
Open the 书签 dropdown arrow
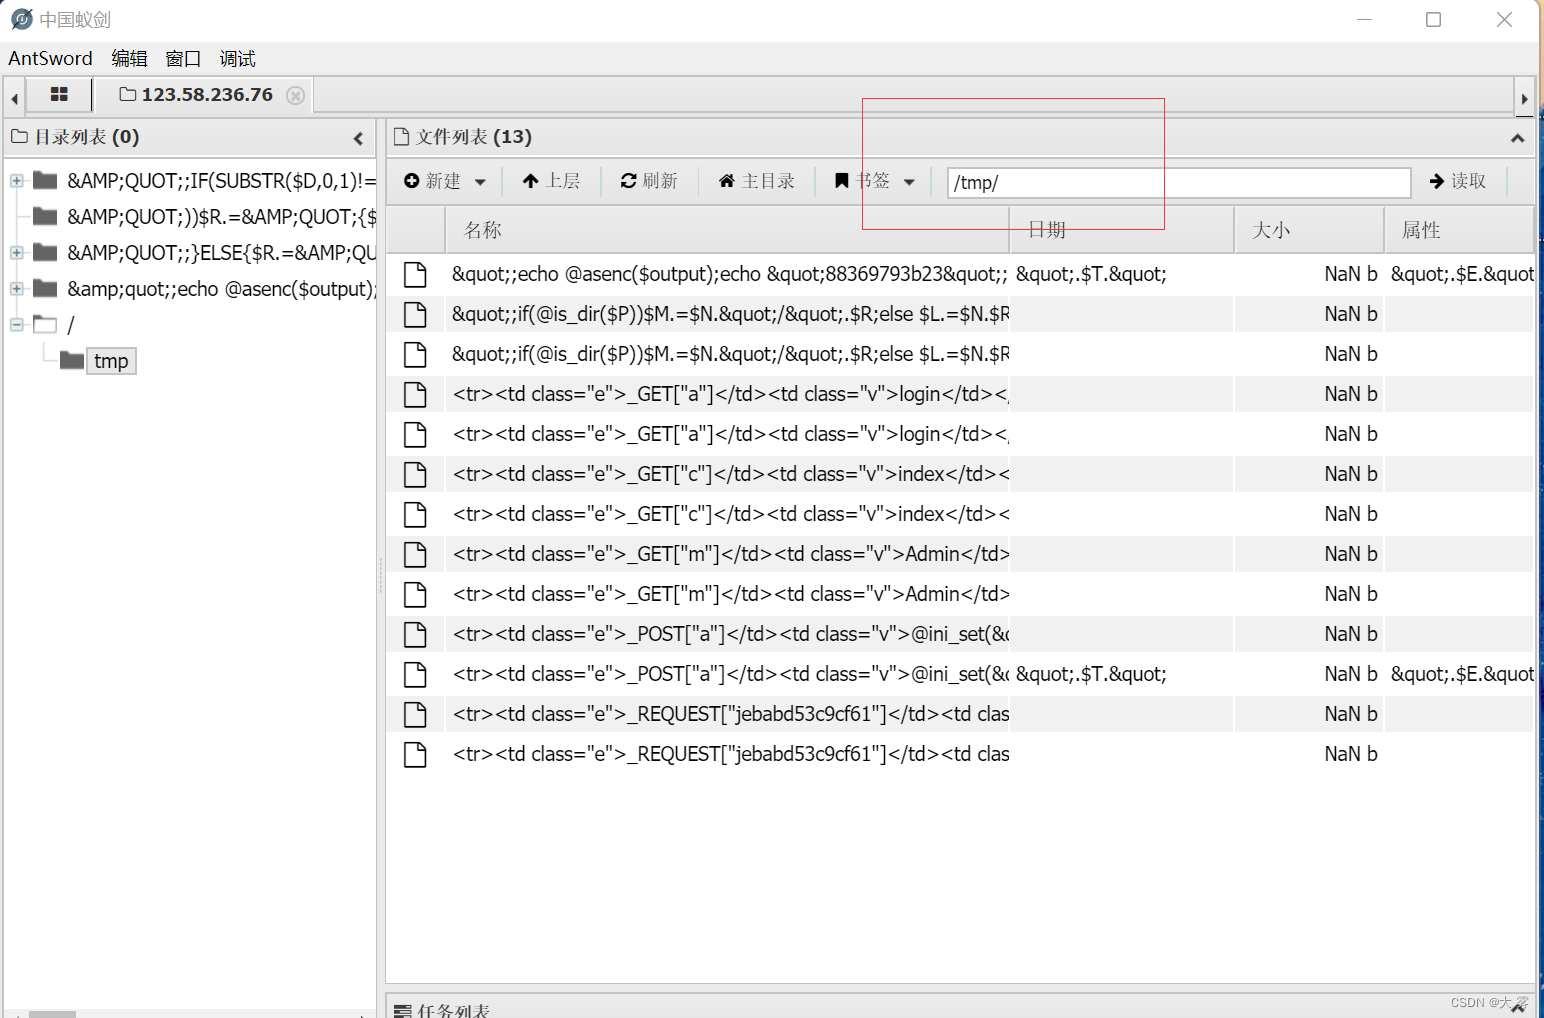[x=909, y=181]
